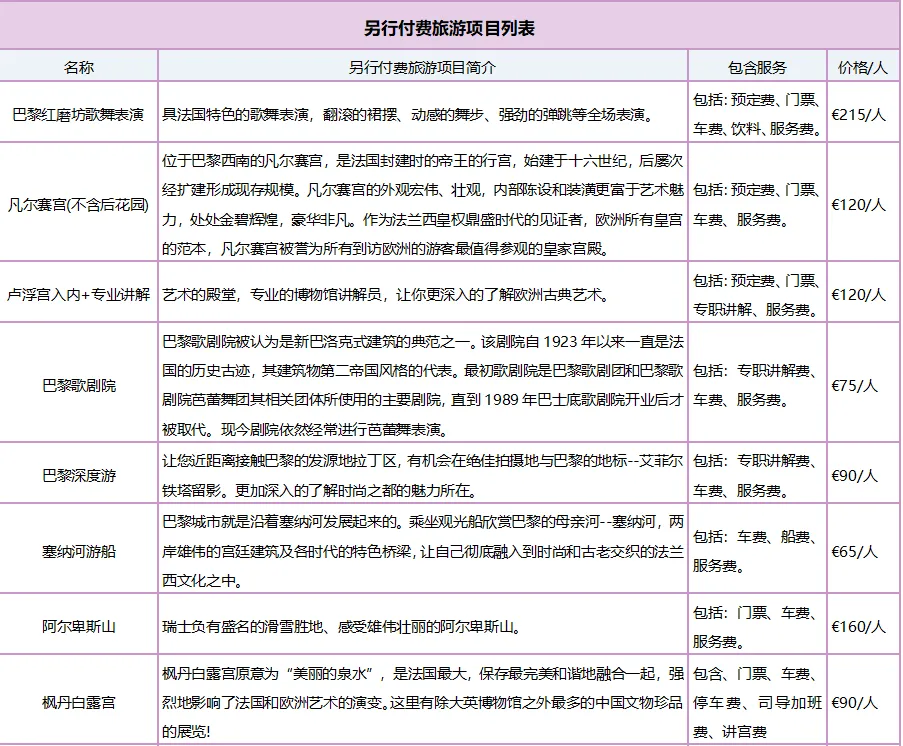The image size is (903, 746).
Task: Click the €65/人 price for 塞纳河游船
Action: (855, 551)
